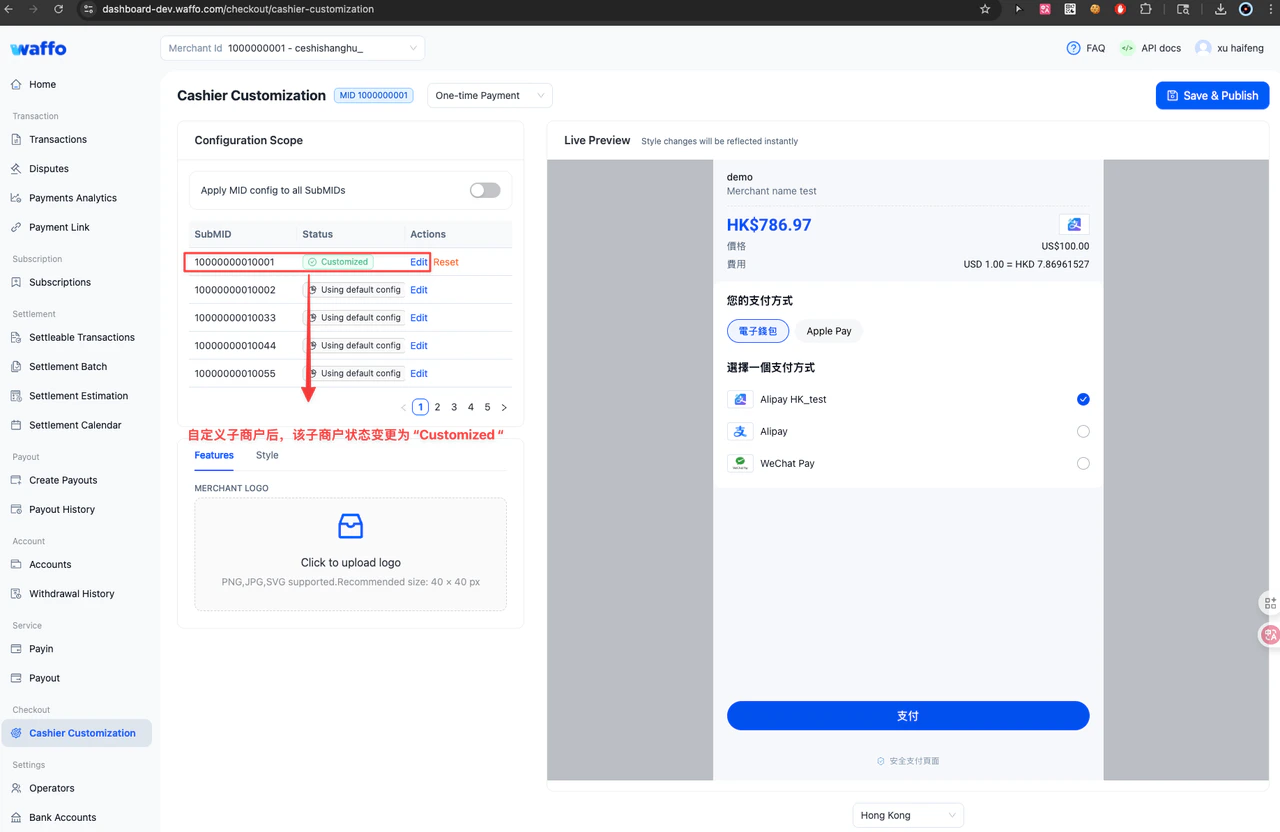Click the Accounts sidebar icon
The height and width of the screenshot is (832, 1280).
16,564
